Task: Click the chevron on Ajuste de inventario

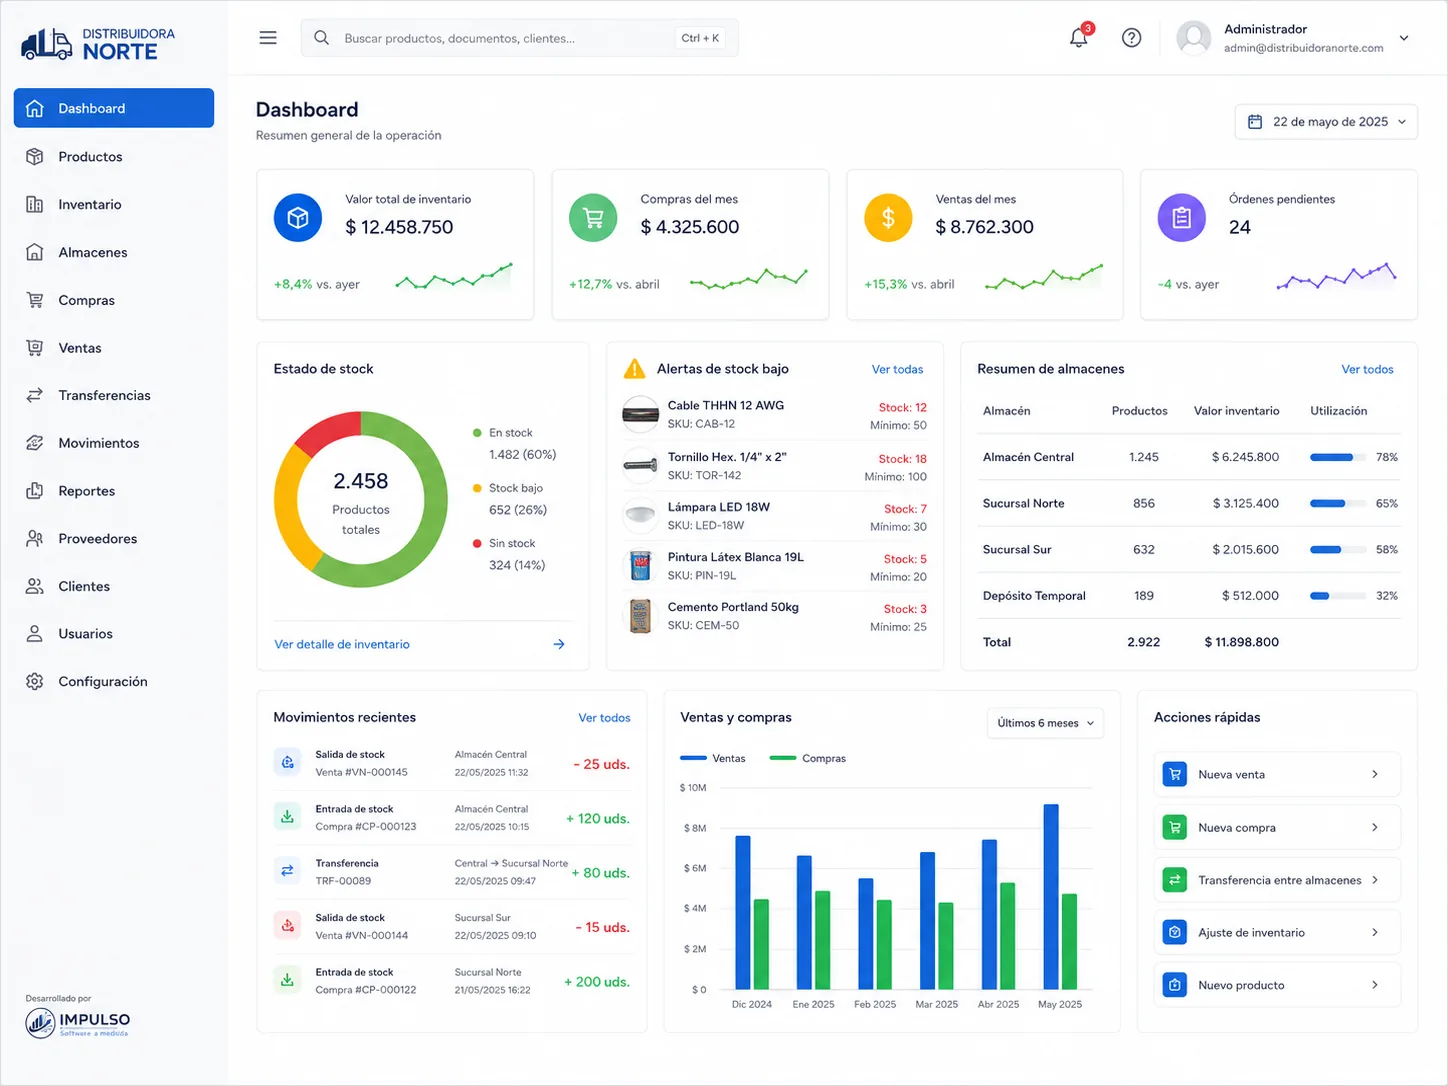Action: click(1375, 932)
